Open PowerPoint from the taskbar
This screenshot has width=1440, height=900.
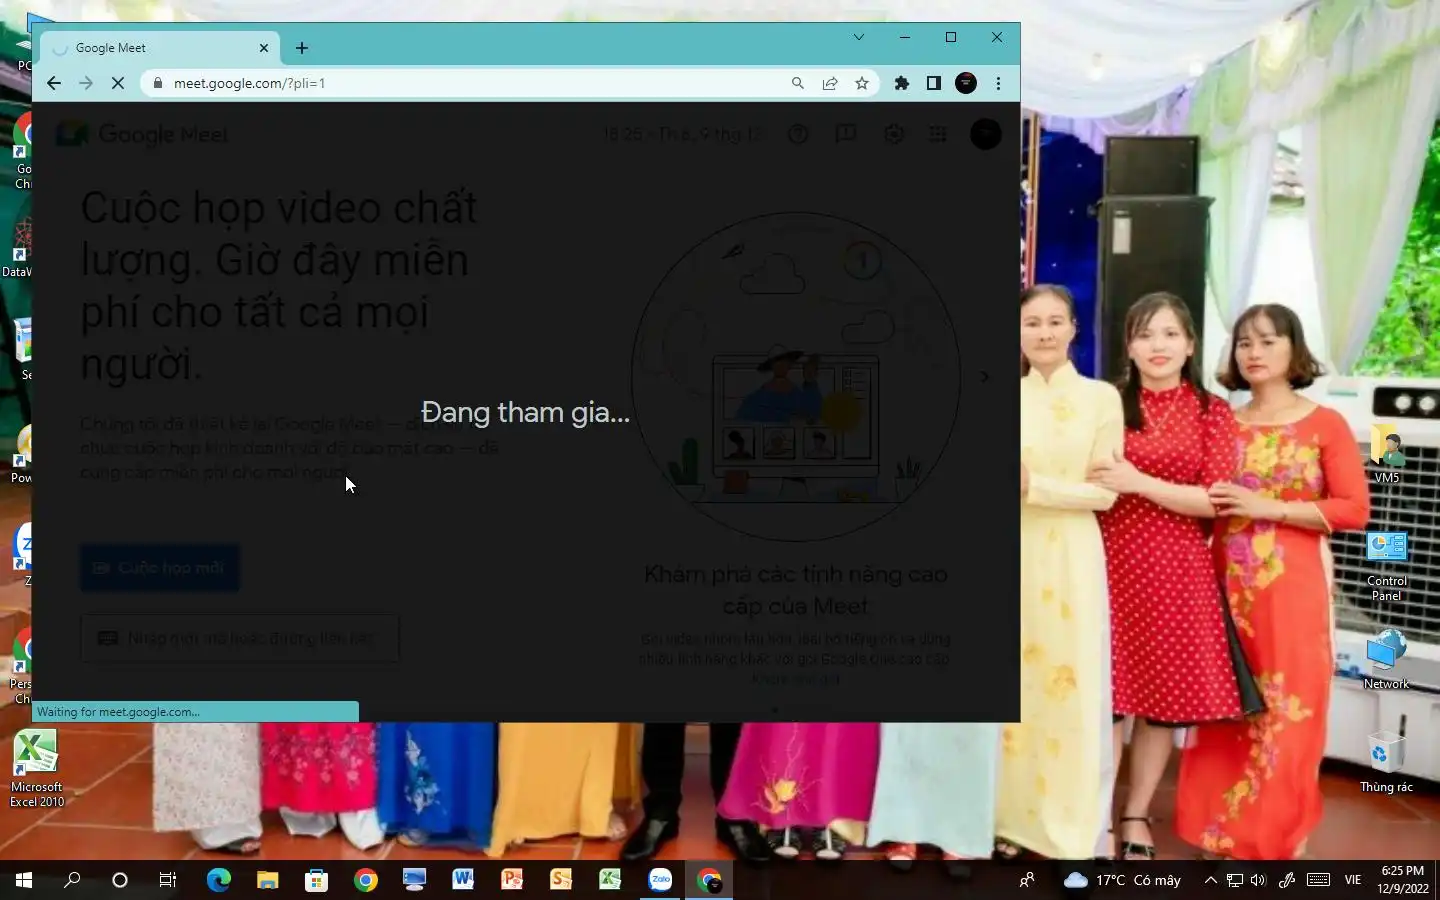[x=512, y=880]
